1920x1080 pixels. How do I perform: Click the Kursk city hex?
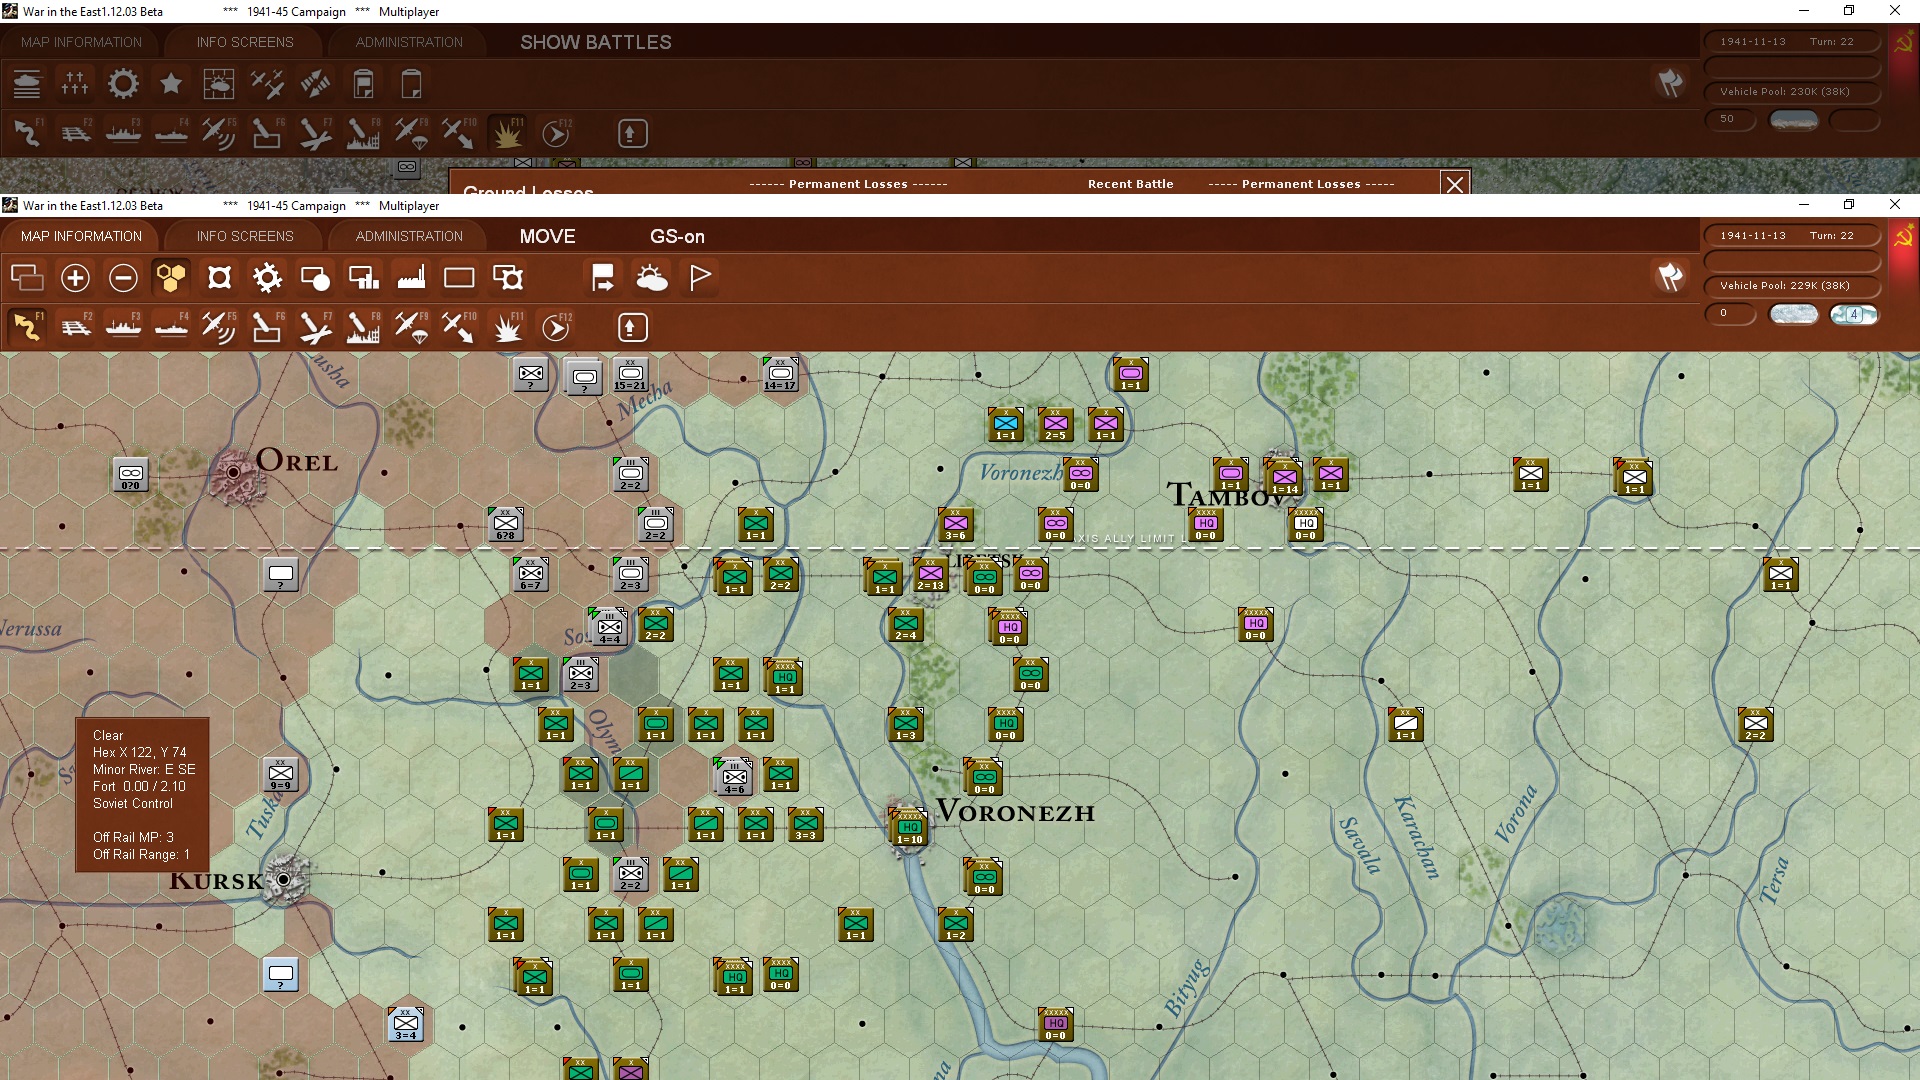pyautogui.click(x=284, y=880)
